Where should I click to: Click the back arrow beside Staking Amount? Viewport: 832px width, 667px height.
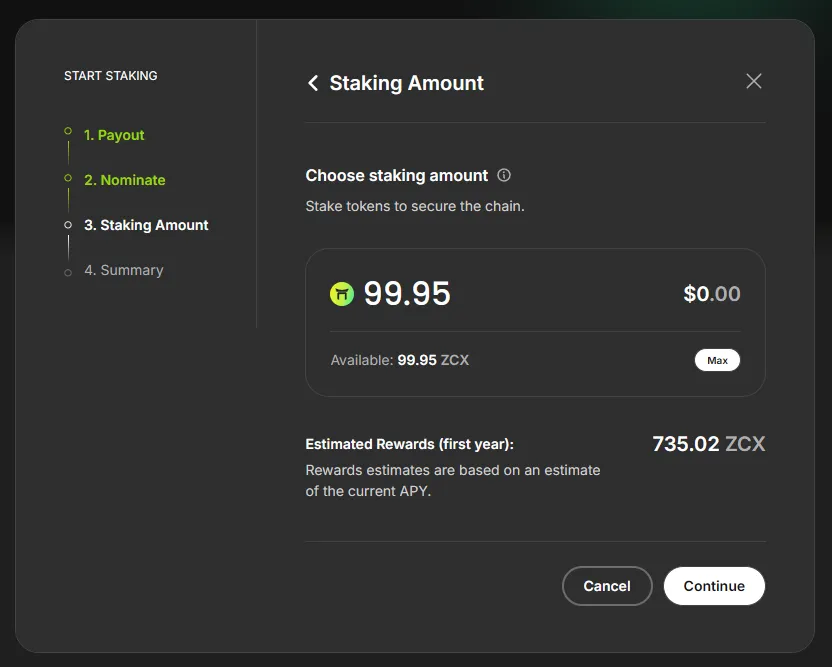click(313, 83)
